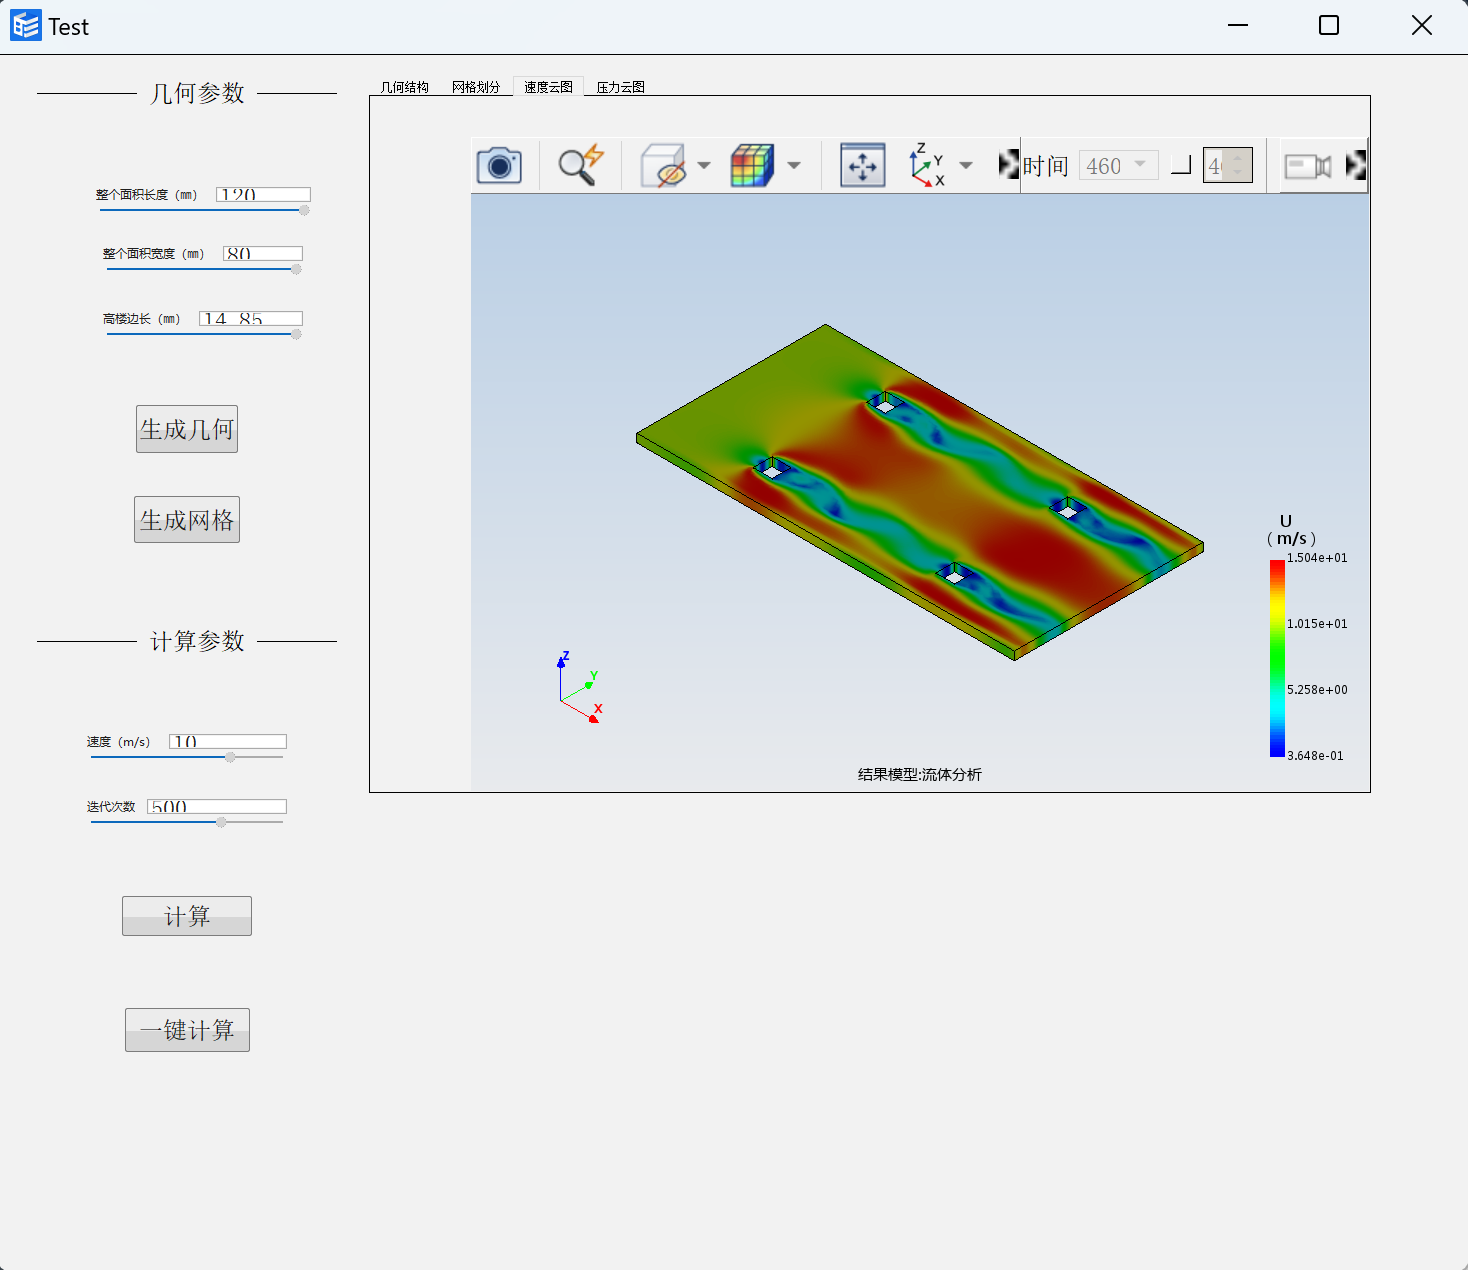Click the 1.015e+01 legend value
The image size is (1468, 1270).
click(1317, 624)
